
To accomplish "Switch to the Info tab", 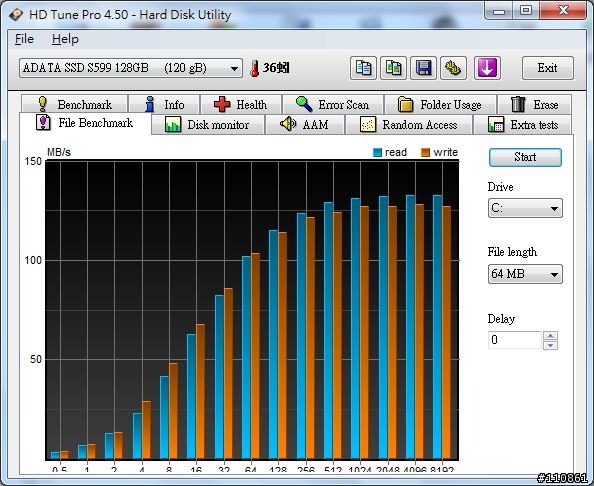I will (x=164, y=104).
